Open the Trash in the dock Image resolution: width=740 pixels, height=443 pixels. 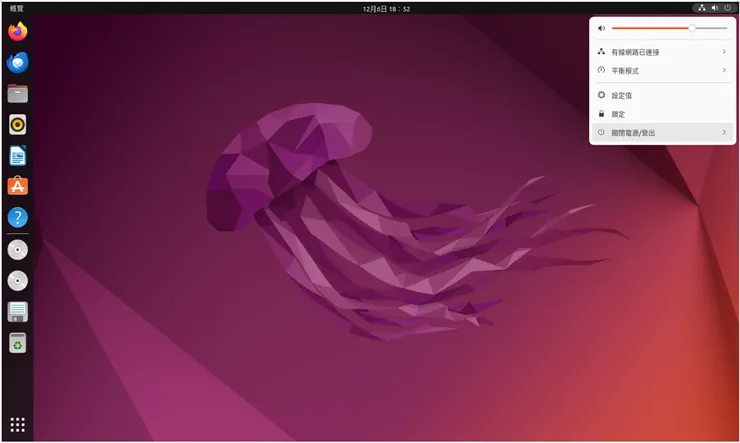(x=17, y=344)
